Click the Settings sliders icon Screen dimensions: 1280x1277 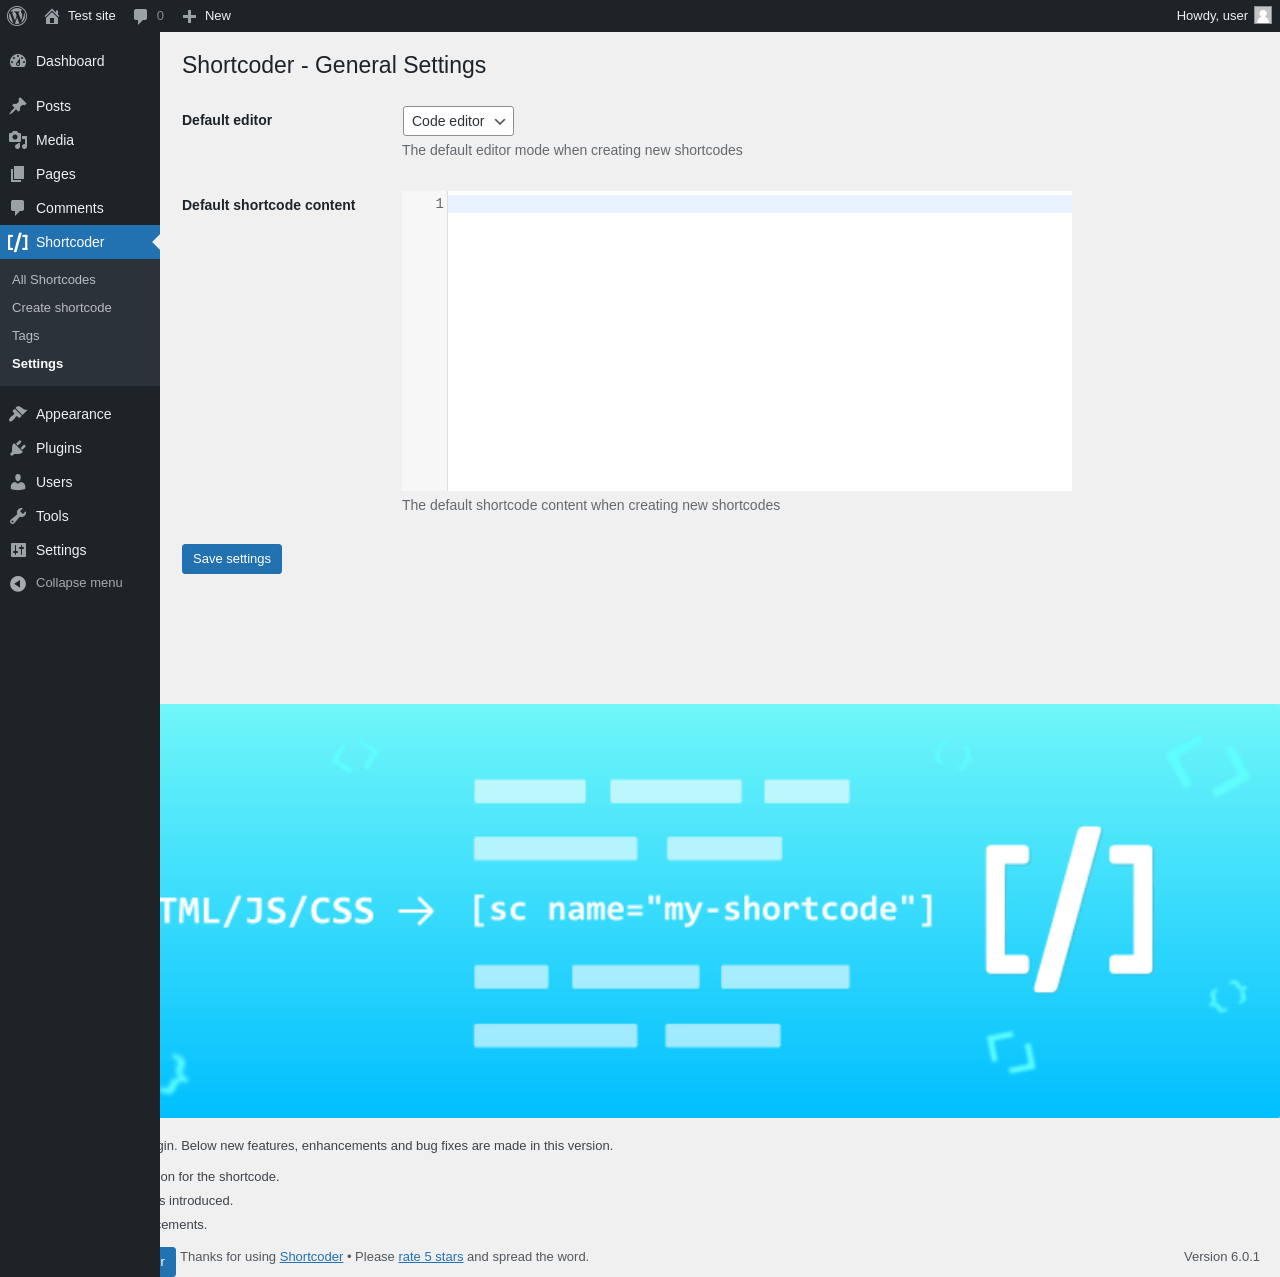pyautogui.click(x=18, y=550)
